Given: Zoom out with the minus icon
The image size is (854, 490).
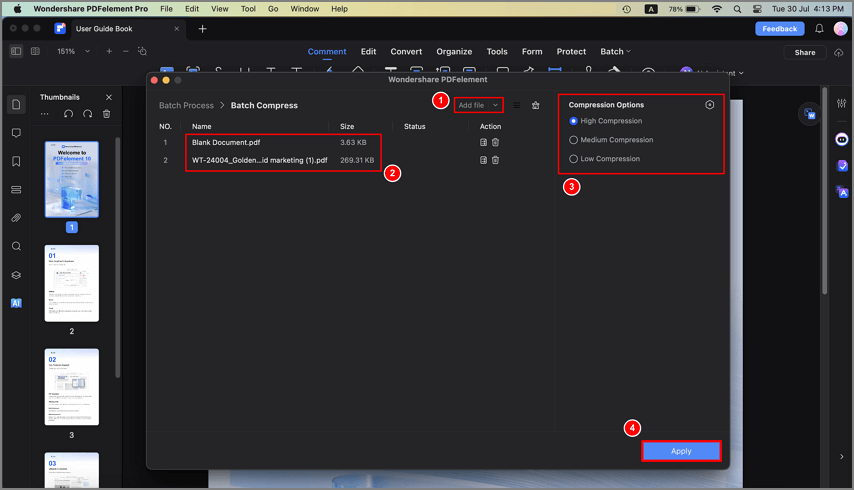Looking at the screenshot, I should [x=126, y=51].
